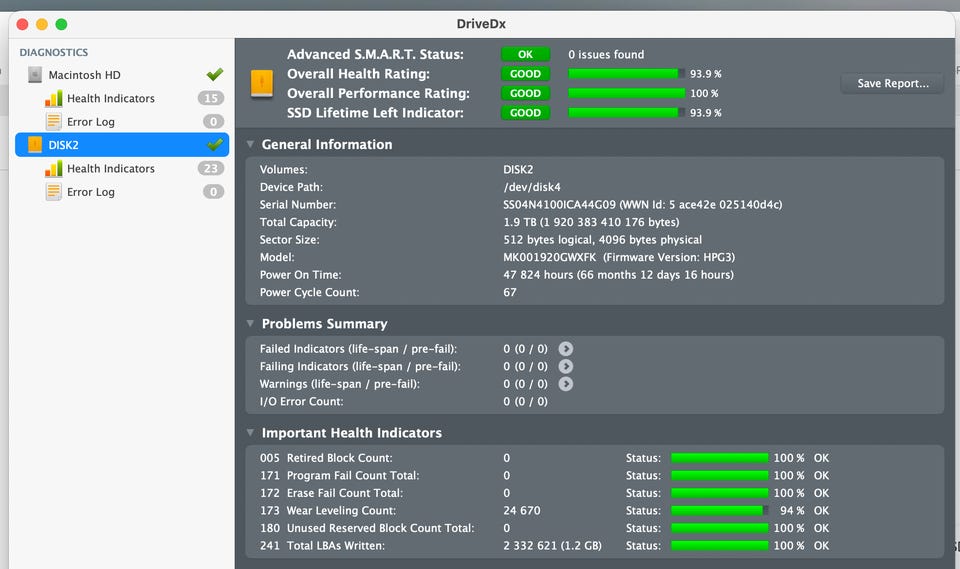960x569 pixels.
Task: Click the Retired Block Count 100% status bar
Action: pyautogui.click(x=720, y=458)
